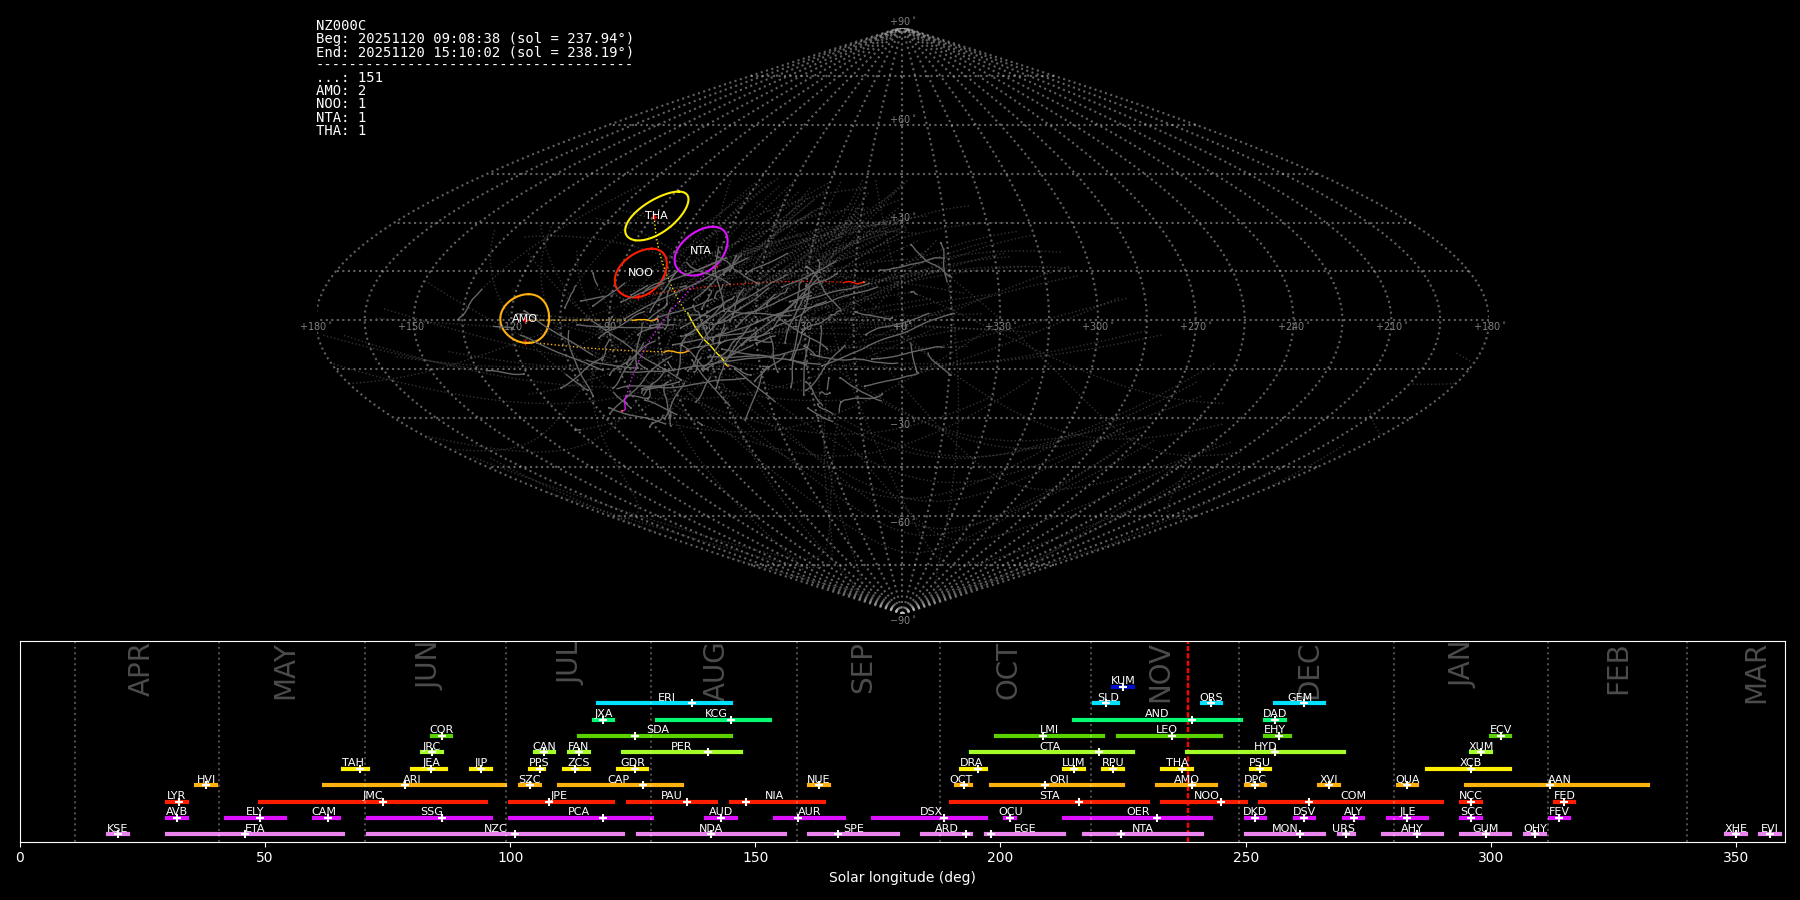Click the "+270" right ascension label on the map
The height and width of the screenshot is (900, 1800).
[1192, 327]
